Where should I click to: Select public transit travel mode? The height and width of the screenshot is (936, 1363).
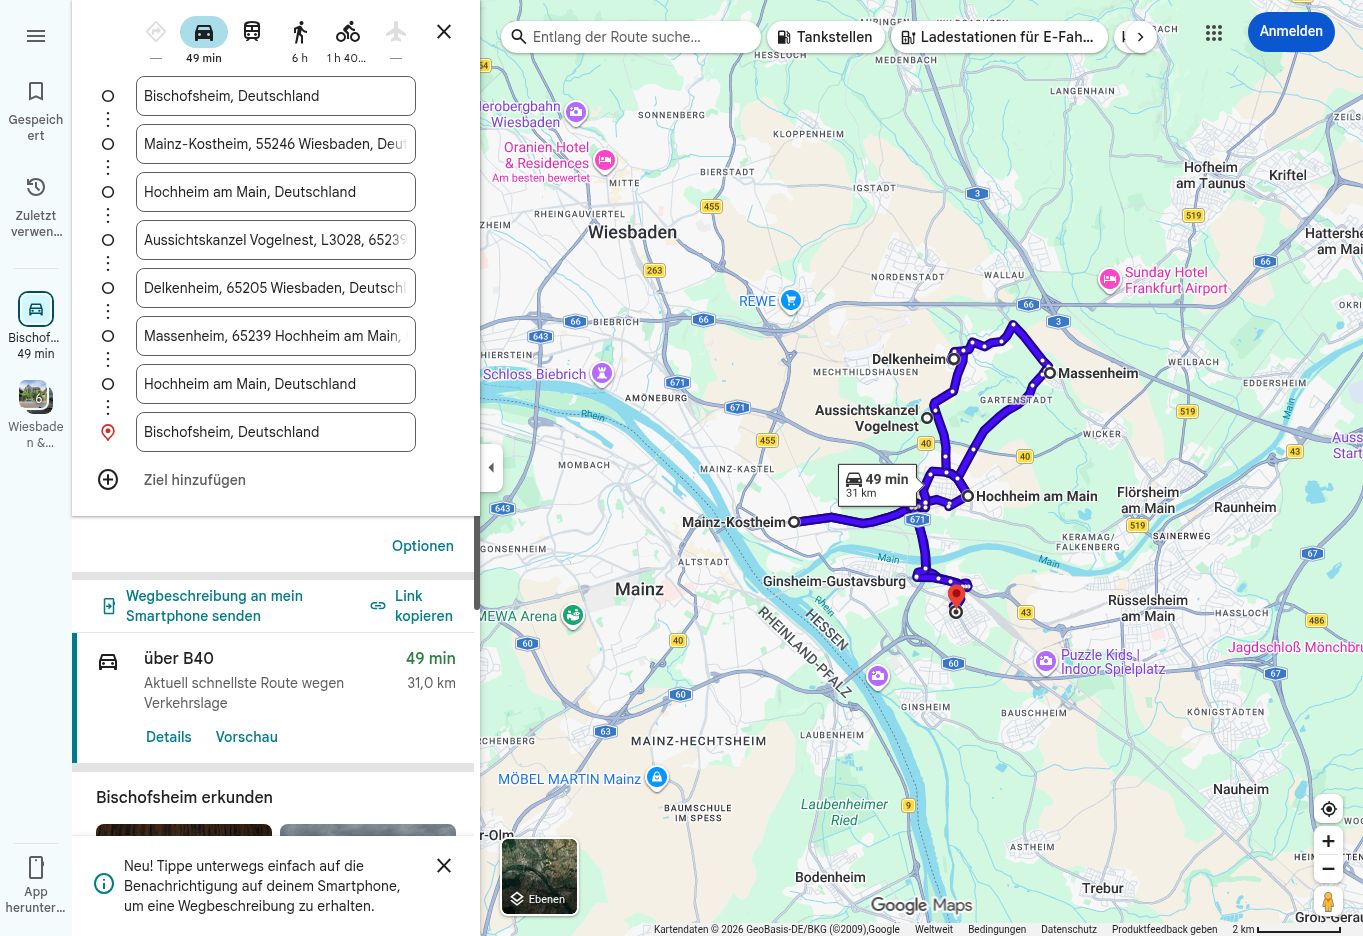(x=252, y=32)
